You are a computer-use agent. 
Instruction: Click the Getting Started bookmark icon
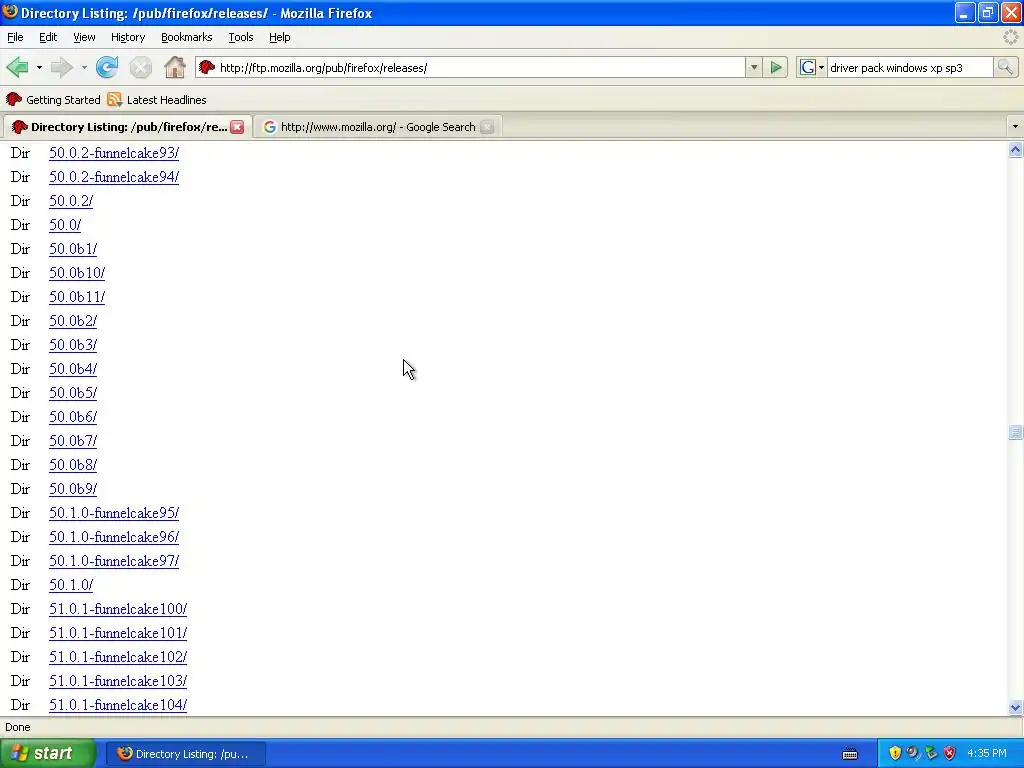click(x=14, y=99)
